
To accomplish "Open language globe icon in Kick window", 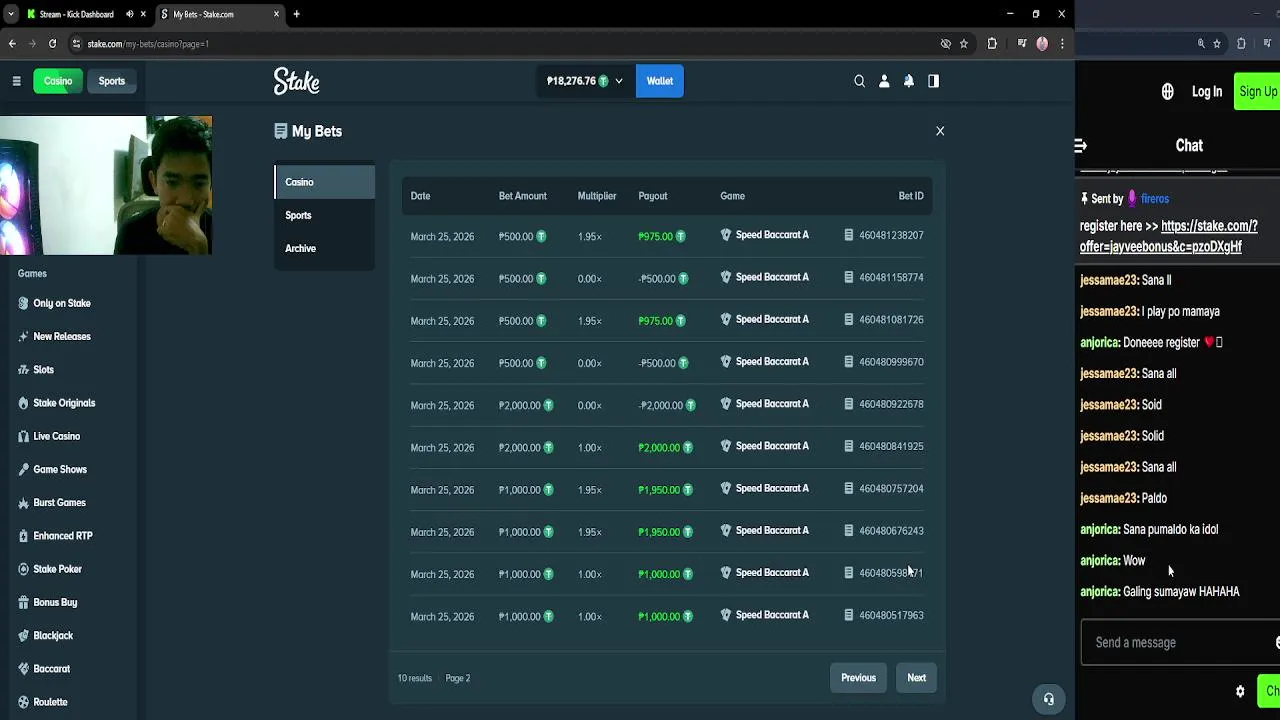I will click(x=1167, y=92).
